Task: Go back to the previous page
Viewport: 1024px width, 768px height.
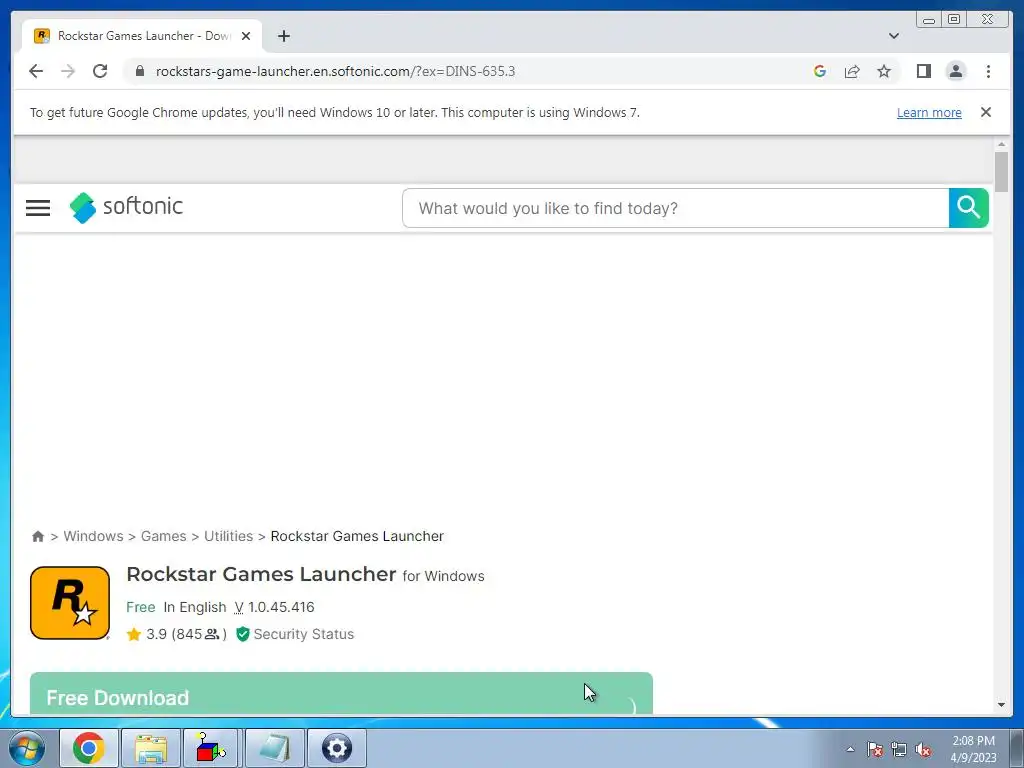Action: pyautogui.click(x=36, y=71)
